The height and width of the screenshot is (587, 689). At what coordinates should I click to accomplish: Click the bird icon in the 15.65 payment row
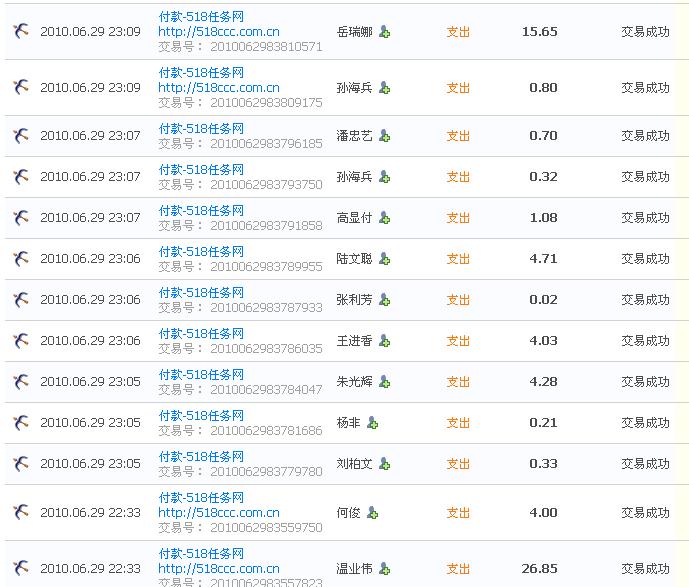pos(20,32)
